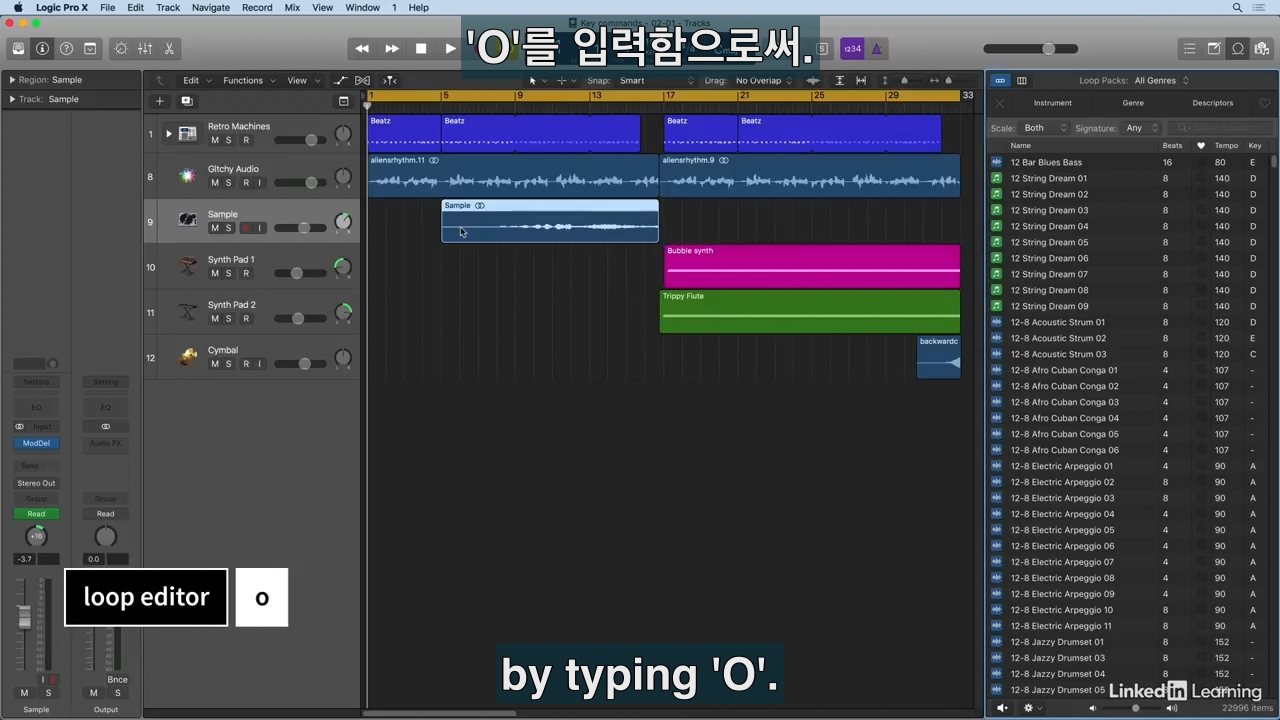Open the Window menu in menu bar
Image resolution: width=1280 pixels, height=720 pixels.
click(362, 7)
